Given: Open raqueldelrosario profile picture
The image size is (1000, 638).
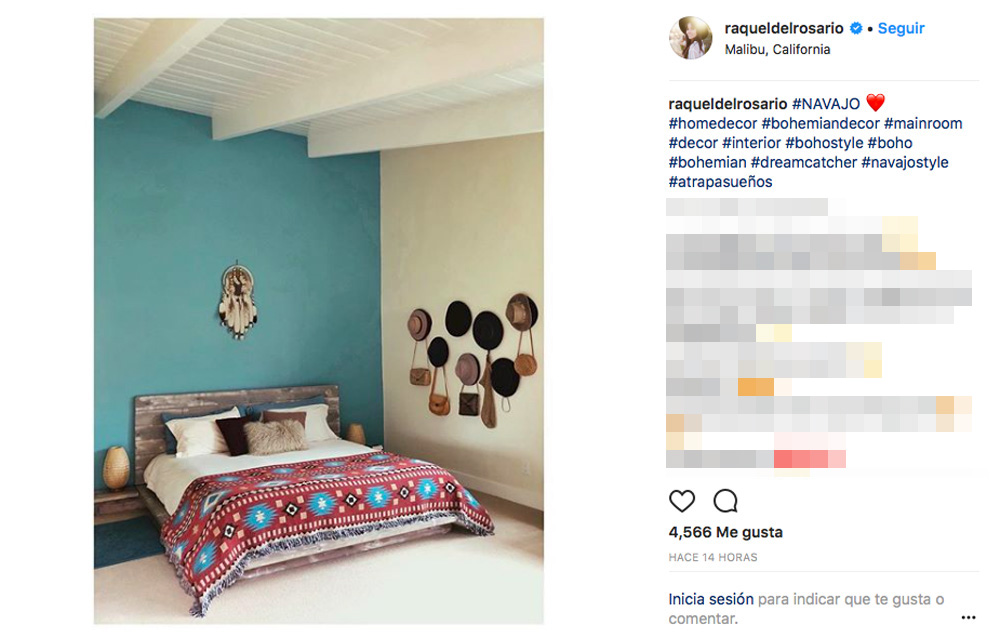Looking at the screenshot, I should (691, 38).
